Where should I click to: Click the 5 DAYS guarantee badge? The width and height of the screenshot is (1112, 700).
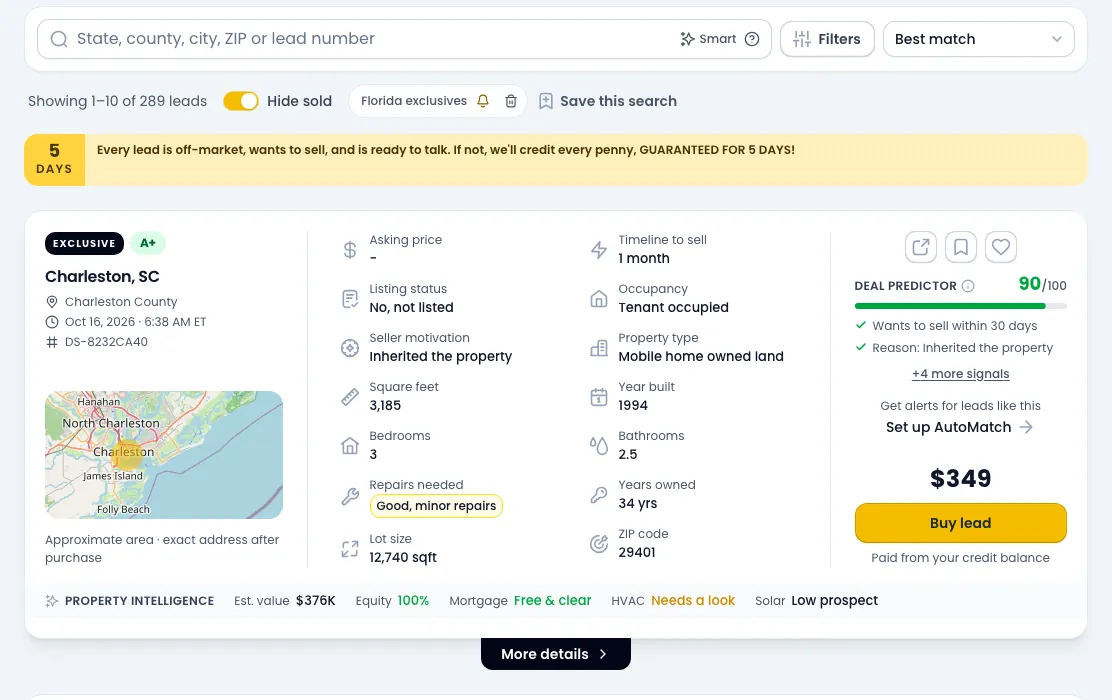tap(55, 160)
